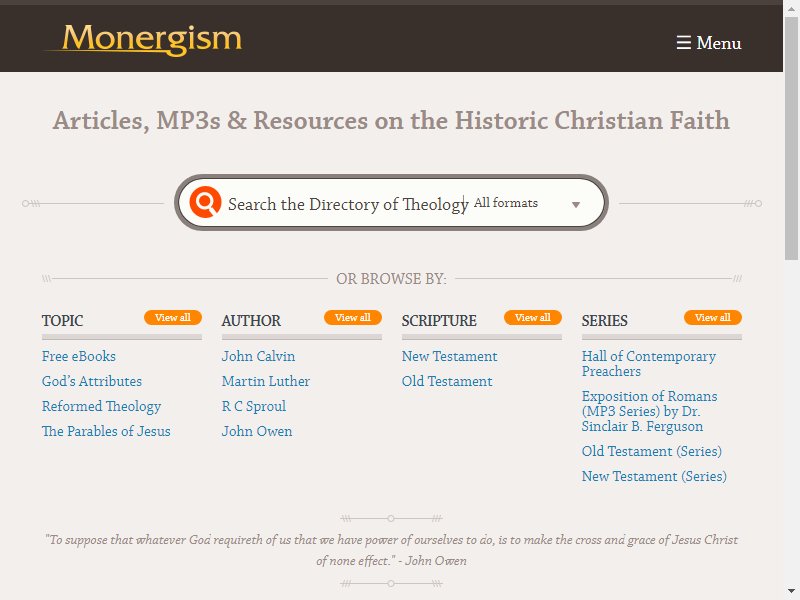Open the All formats dropdown
This screenshot has height=600, width=800.
point(527,203)
